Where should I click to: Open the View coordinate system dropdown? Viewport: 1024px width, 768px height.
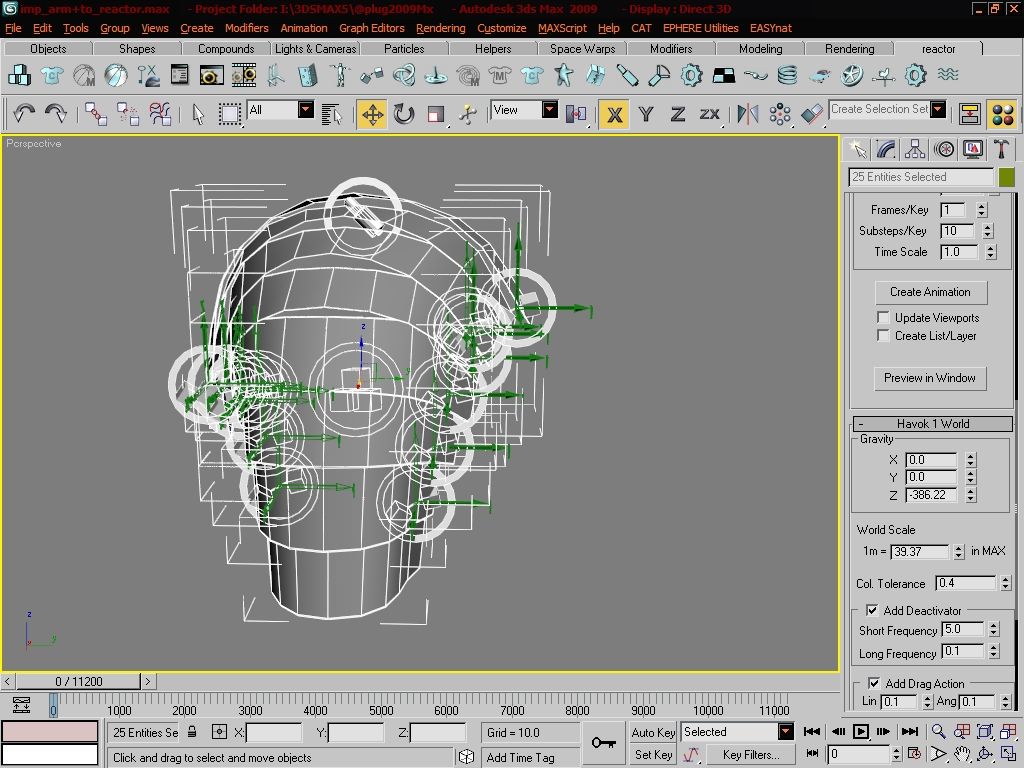pyautogui.click(x=550, y=109)
